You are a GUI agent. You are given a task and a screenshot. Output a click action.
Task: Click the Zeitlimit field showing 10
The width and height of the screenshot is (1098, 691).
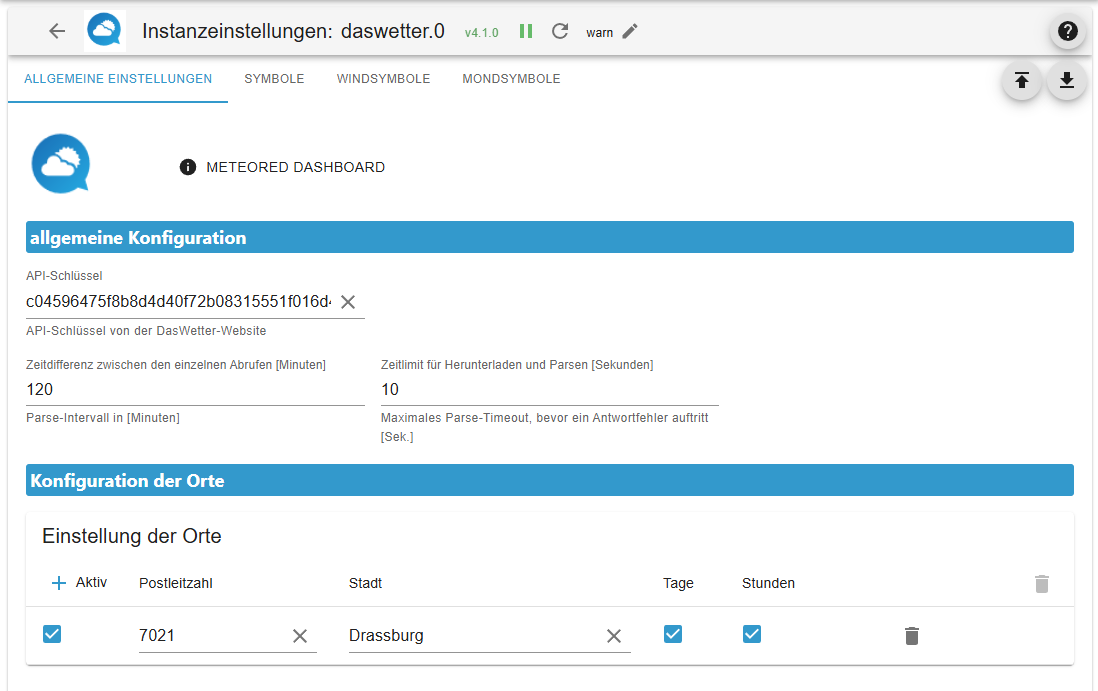[x=550, y=389]
